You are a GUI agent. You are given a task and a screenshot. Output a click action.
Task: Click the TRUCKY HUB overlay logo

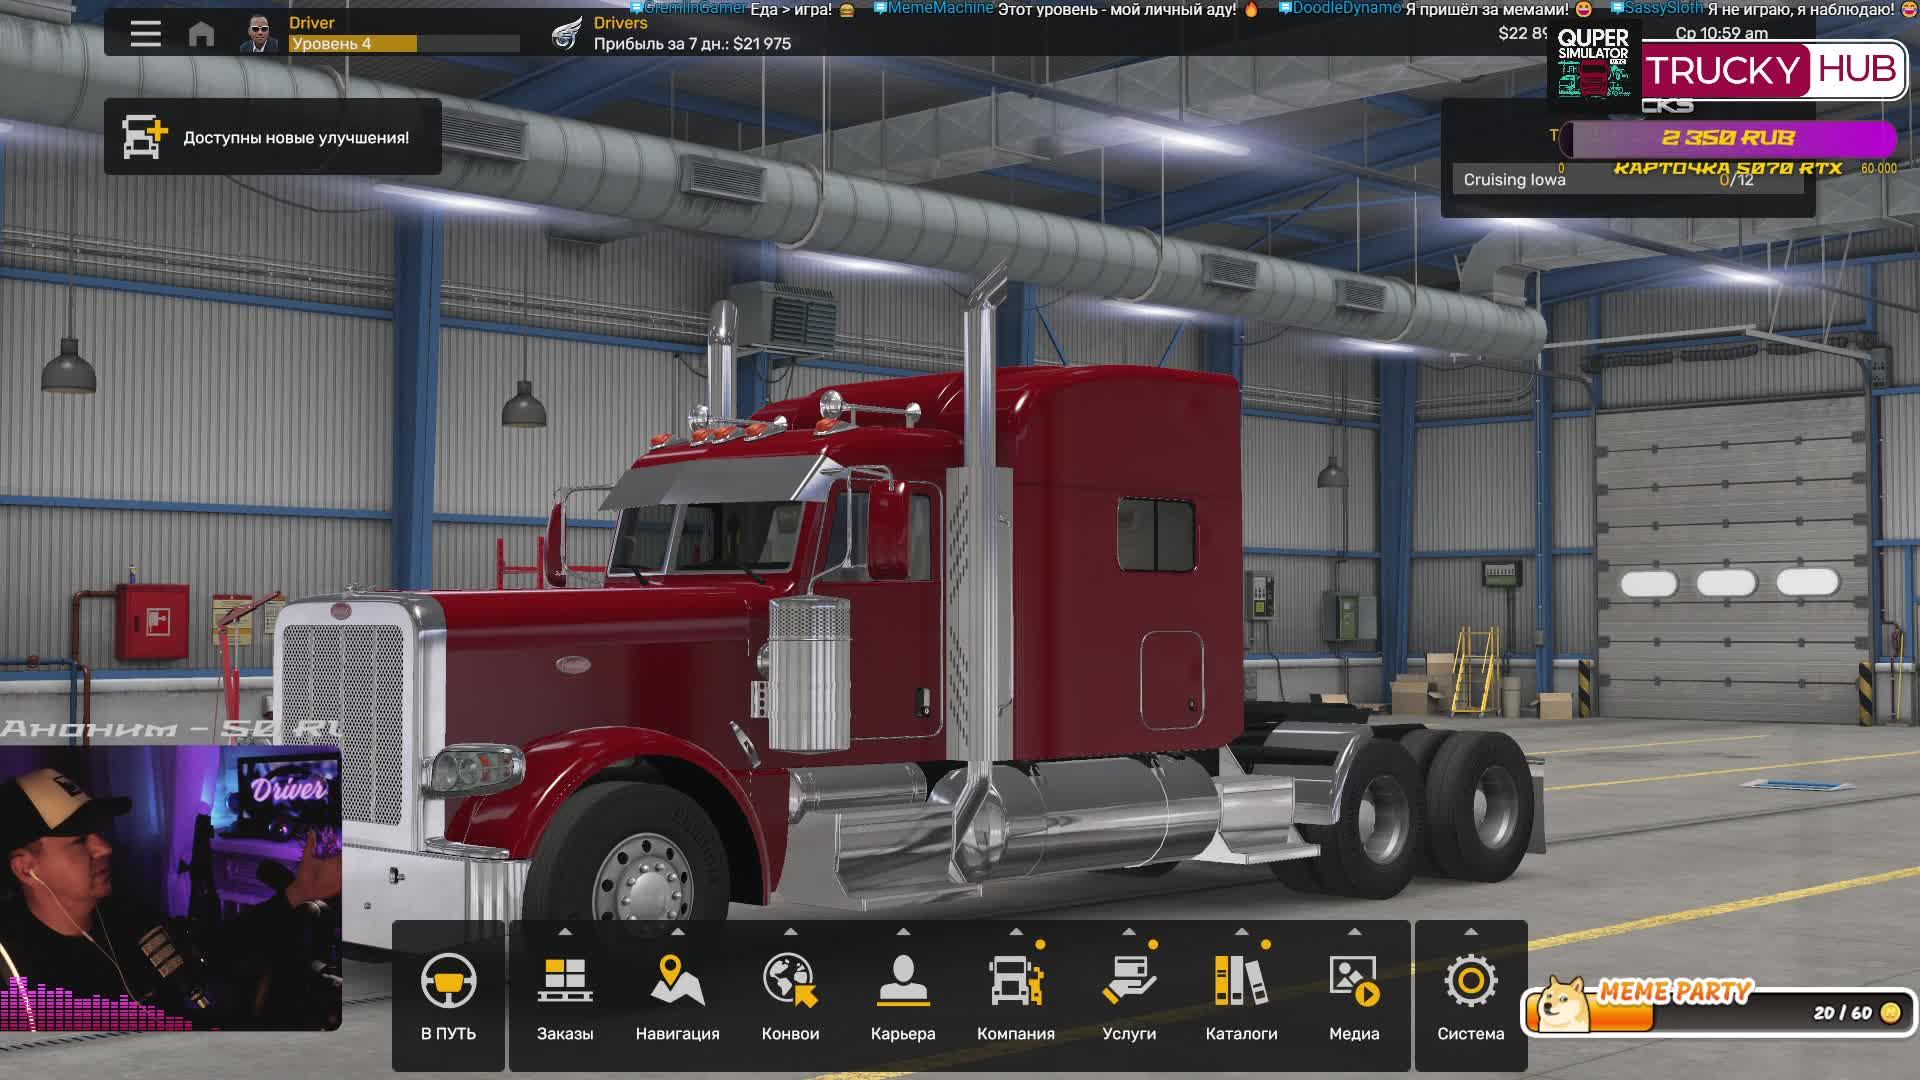tap(1775, 70)
